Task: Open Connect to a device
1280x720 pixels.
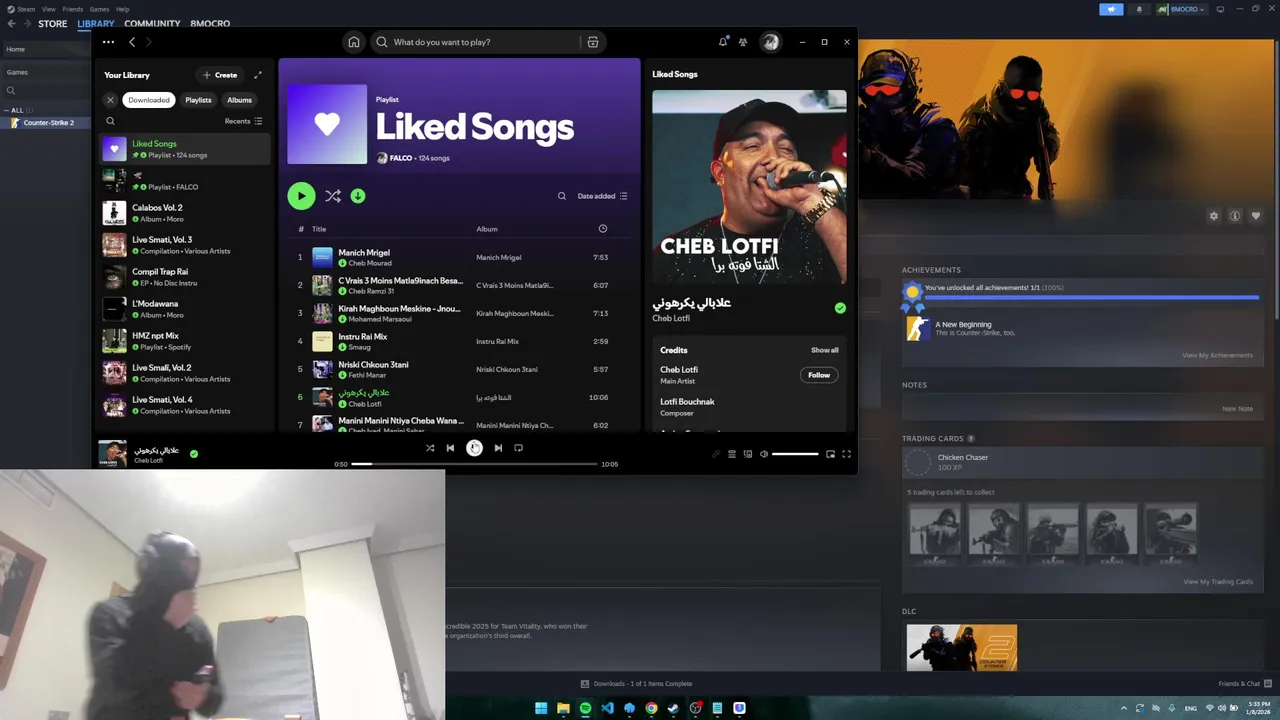Action: [x=748, y=454]
